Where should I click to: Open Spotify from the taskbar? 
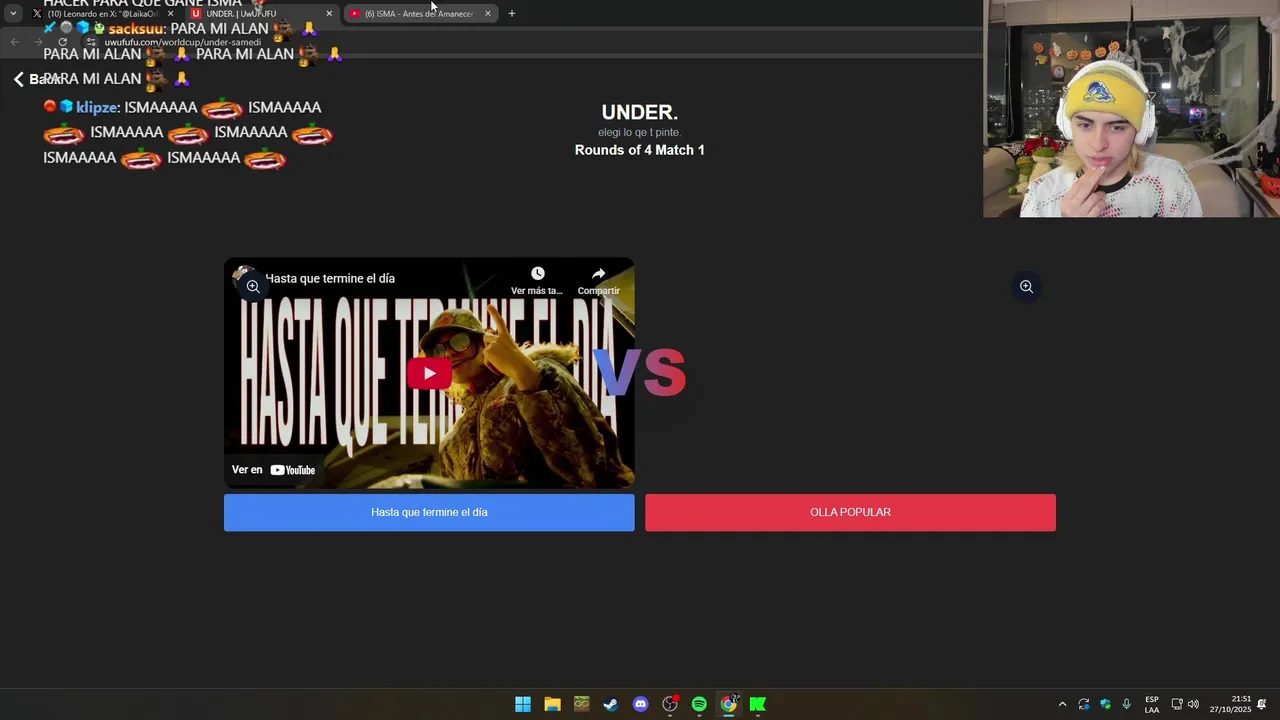pos(699,704)
